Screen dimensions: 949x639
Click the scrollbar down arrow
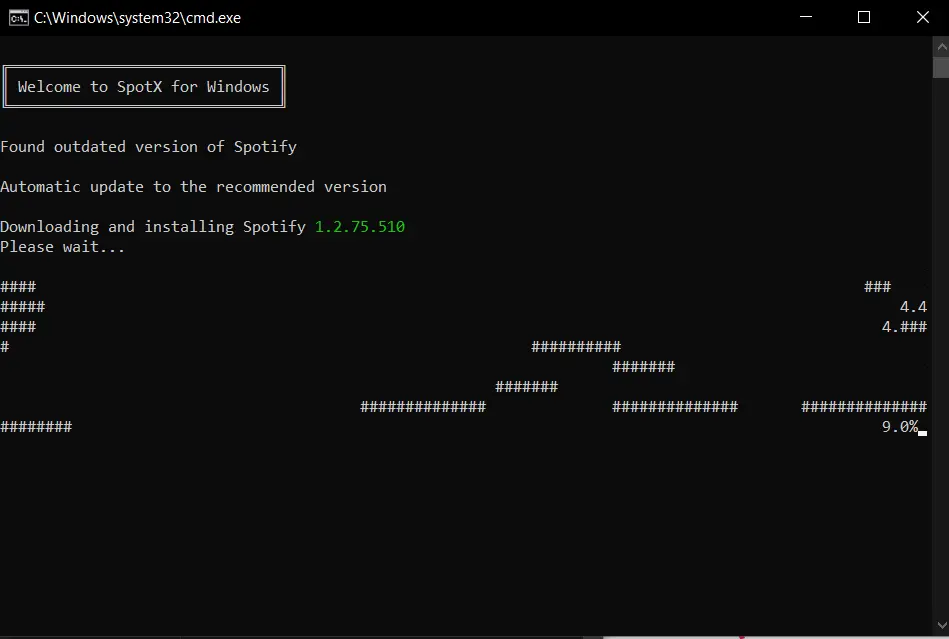(941, 626)
